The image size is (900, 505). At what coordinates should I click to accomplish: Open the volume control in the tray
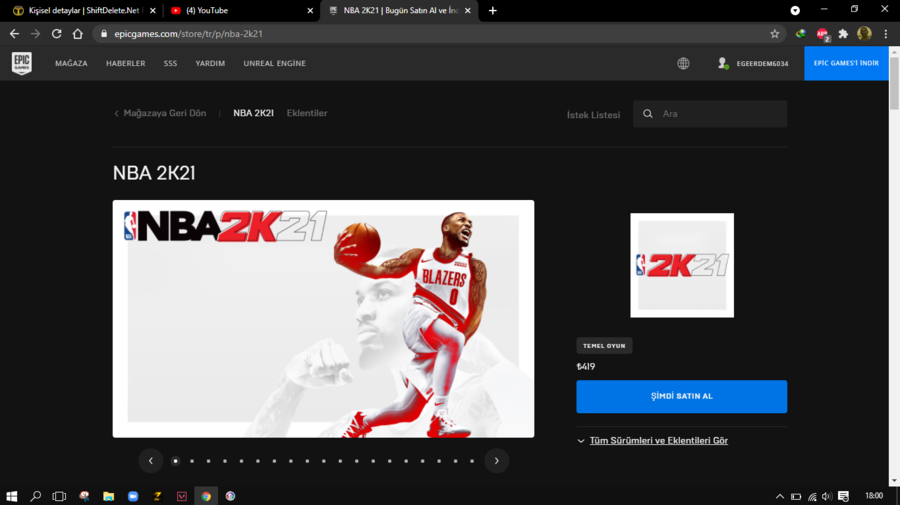(x=827, y=496)
